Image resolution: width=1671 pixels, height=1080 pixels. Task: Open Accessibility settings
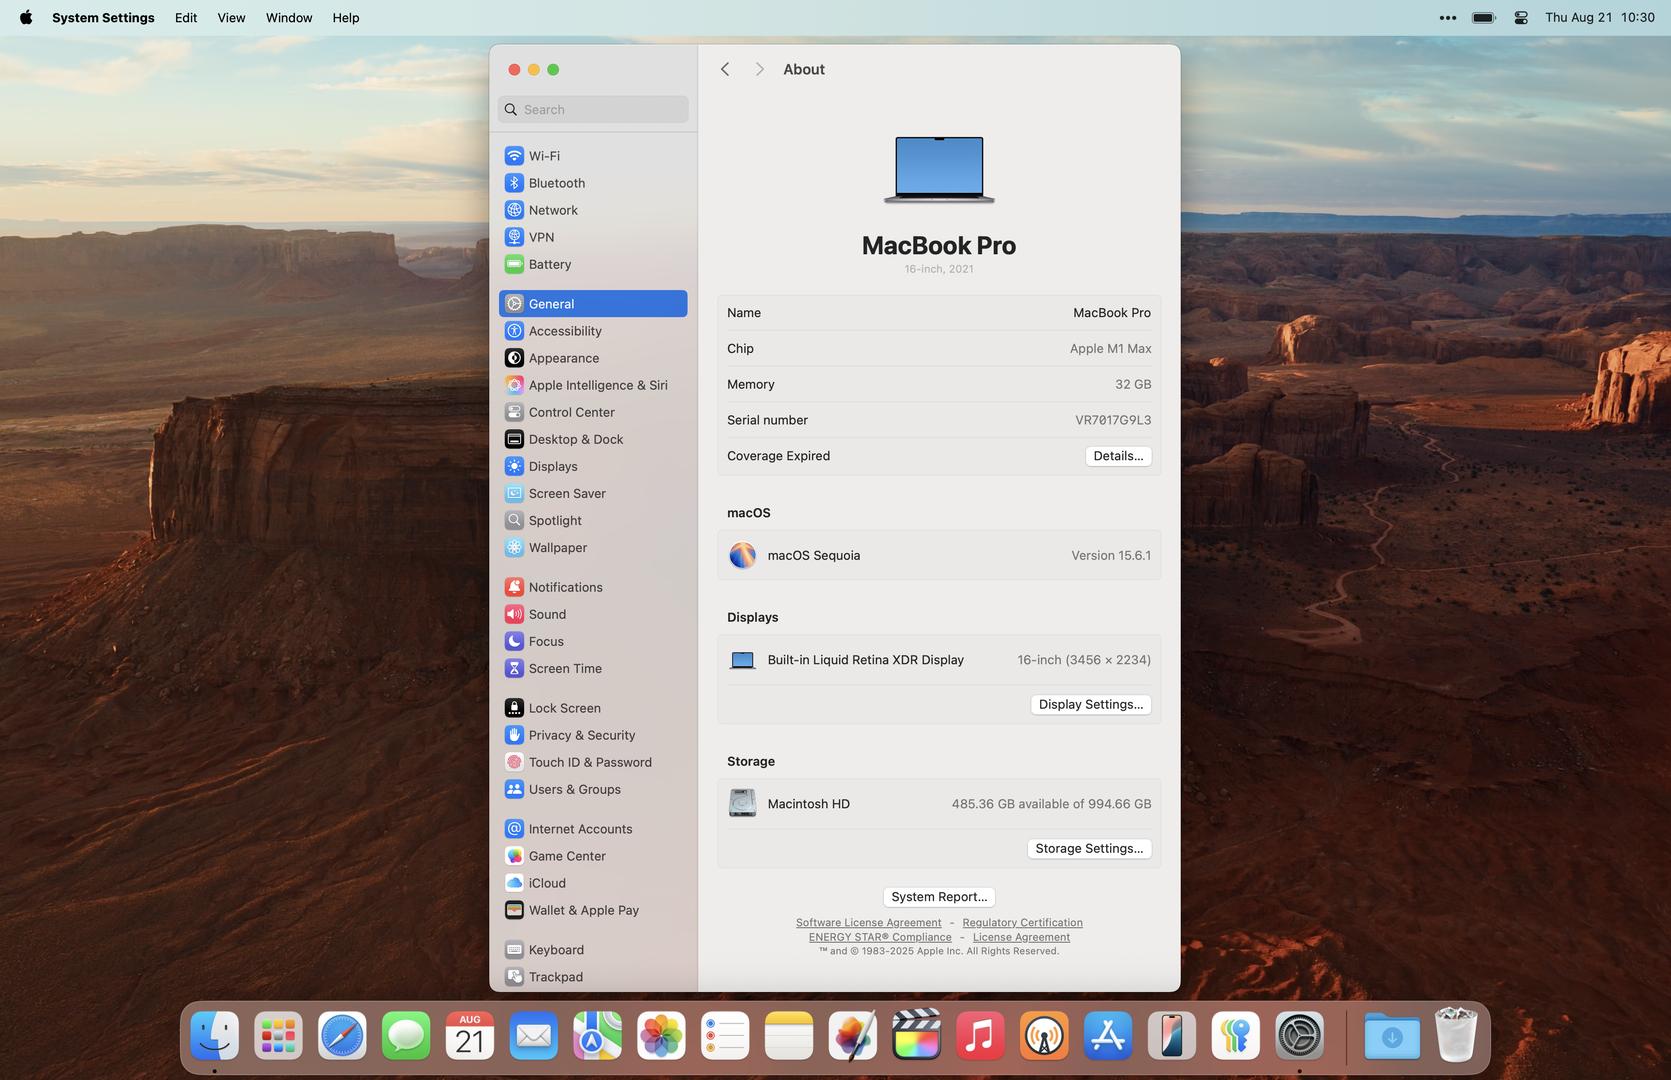pos(593,331)
